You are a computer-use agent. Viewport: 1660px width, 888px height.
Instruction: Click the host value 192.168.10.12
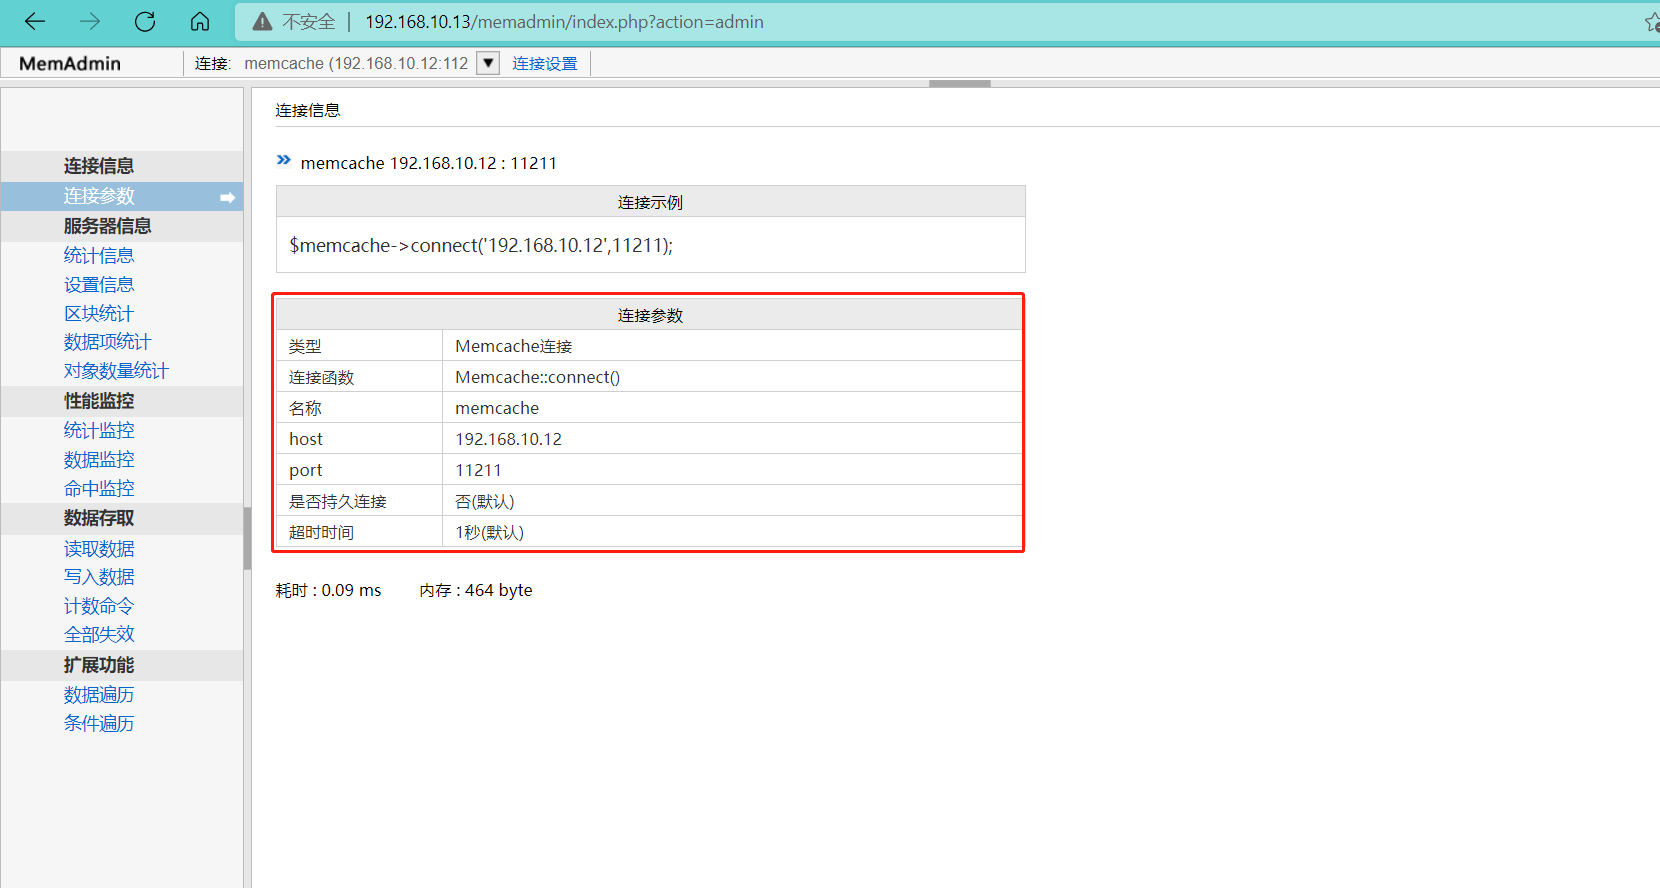click(x=509, y=439)
